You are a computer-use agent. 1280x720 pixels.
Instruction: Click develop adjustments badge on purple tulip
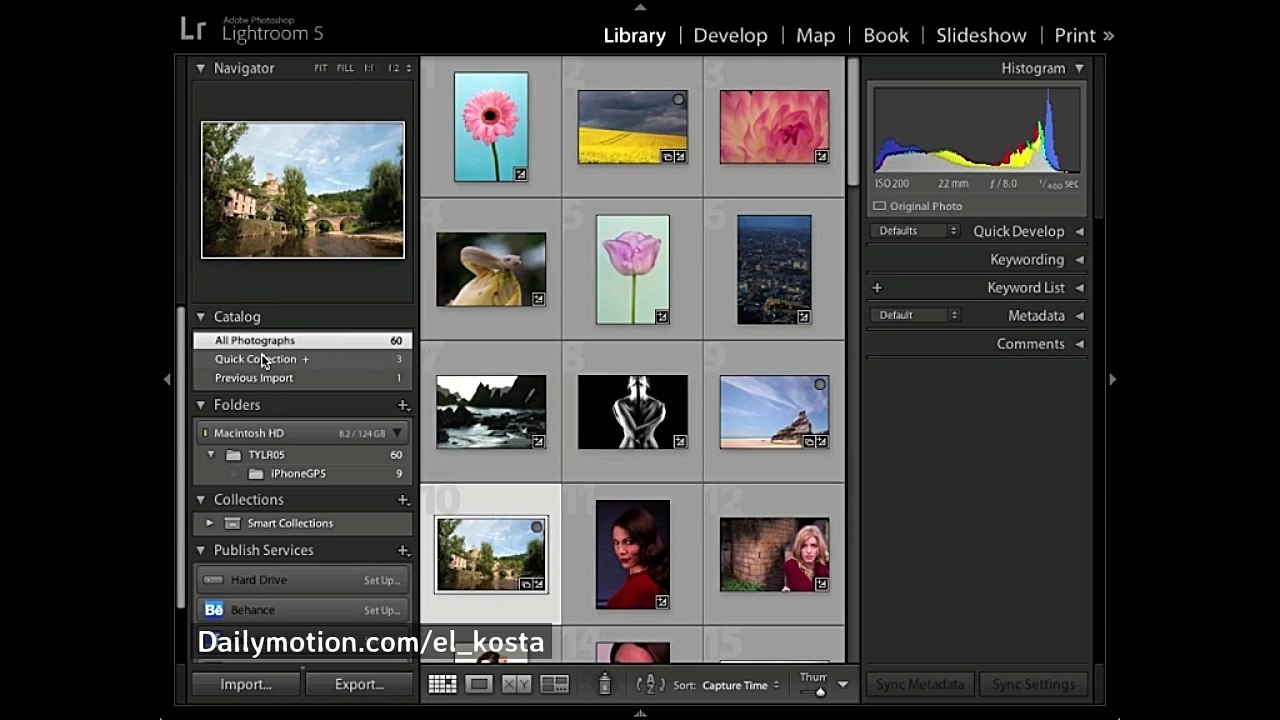point(662,316)
